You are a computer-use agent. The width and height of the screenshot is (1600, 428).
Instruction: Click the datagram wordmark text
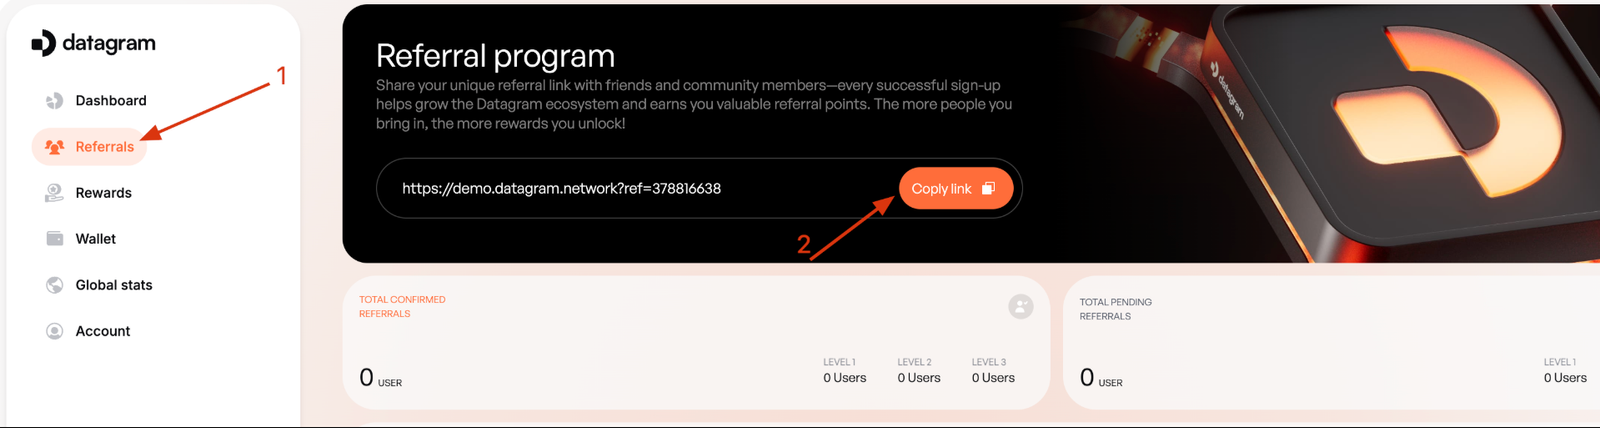click(x=109, y=43)
